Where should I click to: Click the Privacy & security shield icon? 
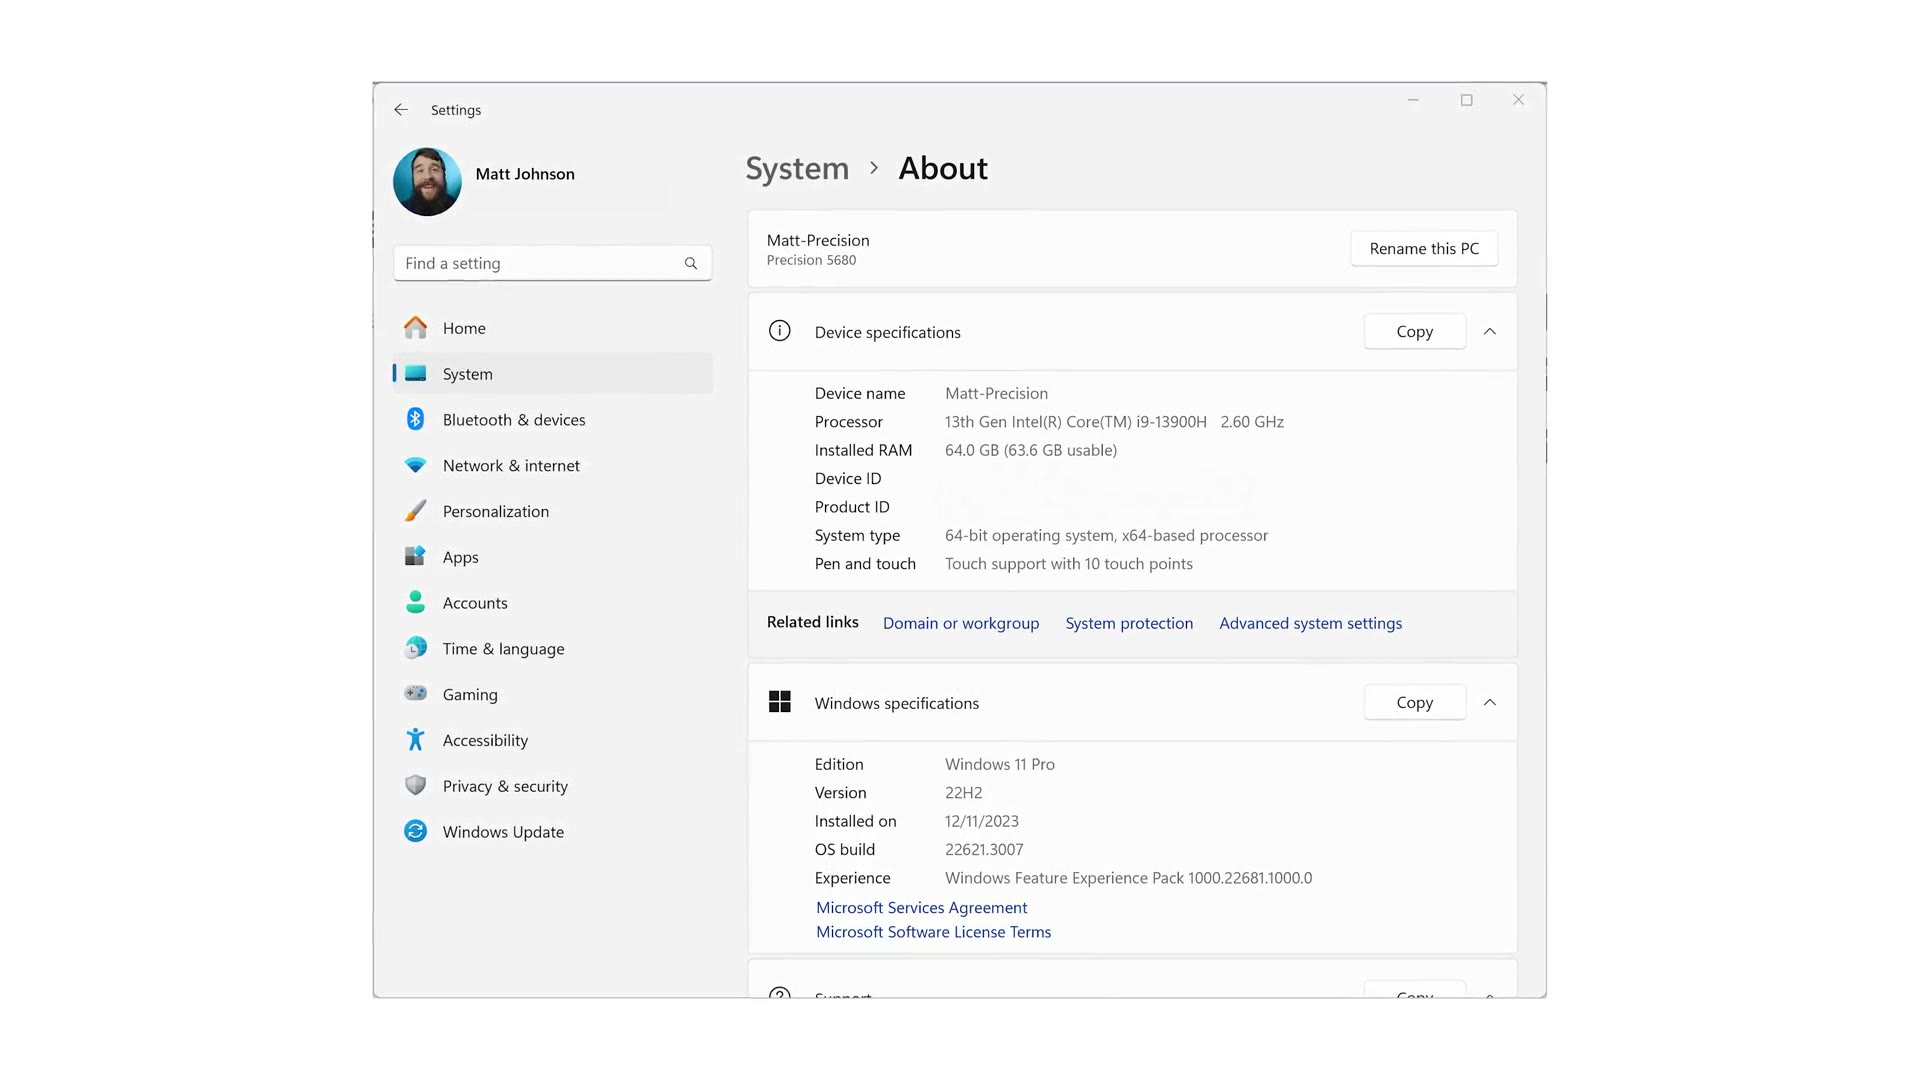(415, 786)
